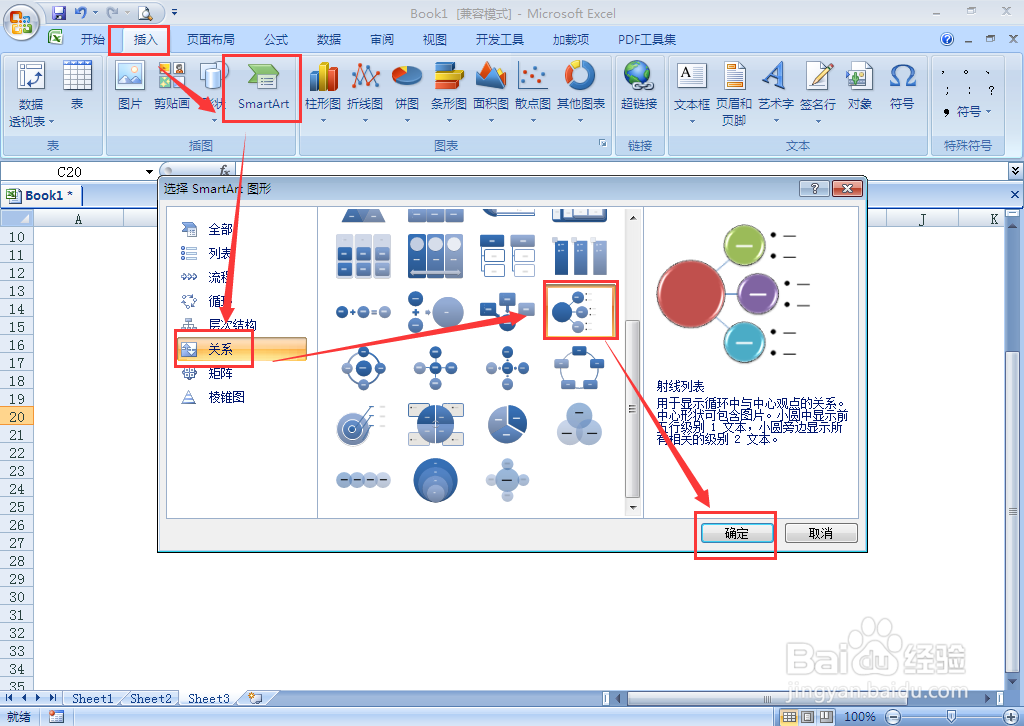Switch to Sheet2 worksheet tab

pyautogui.click(x=150, y=699)
